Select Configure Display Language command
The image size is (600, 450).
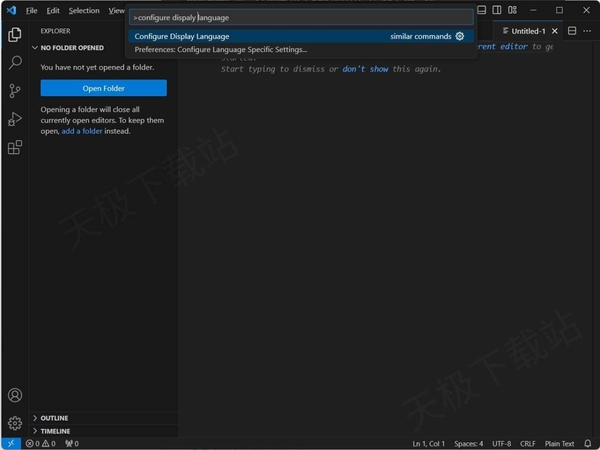(182, 36)
